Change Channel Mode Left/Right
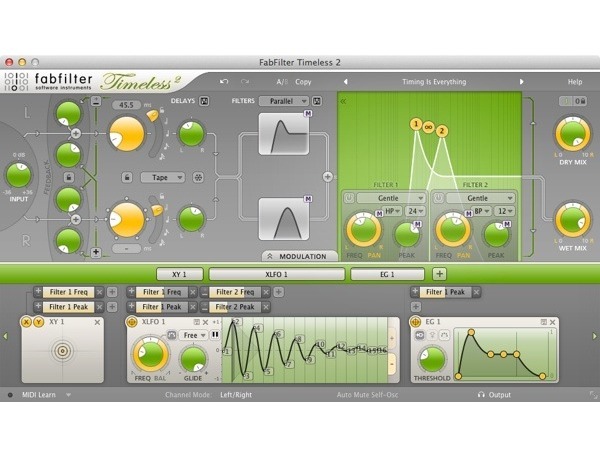Screen dimensions: 600x458 pyautogui.click(x=236, y=394)
